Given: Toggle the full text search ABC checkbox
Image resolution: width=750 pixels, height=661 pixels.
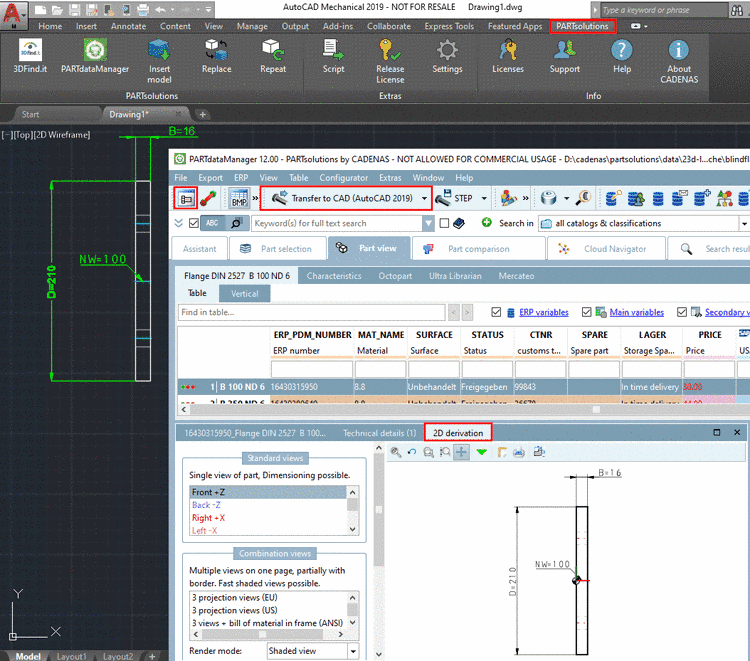Looking at the screenshot, I should pyautogui.click(x=193, y=223).
